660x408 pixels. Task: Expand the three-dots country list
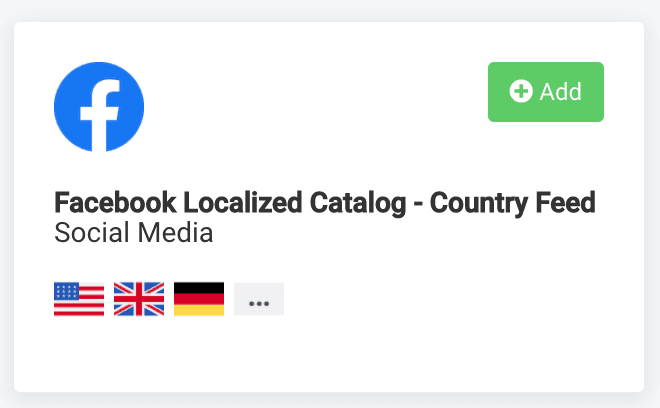(x=259, y=299)
